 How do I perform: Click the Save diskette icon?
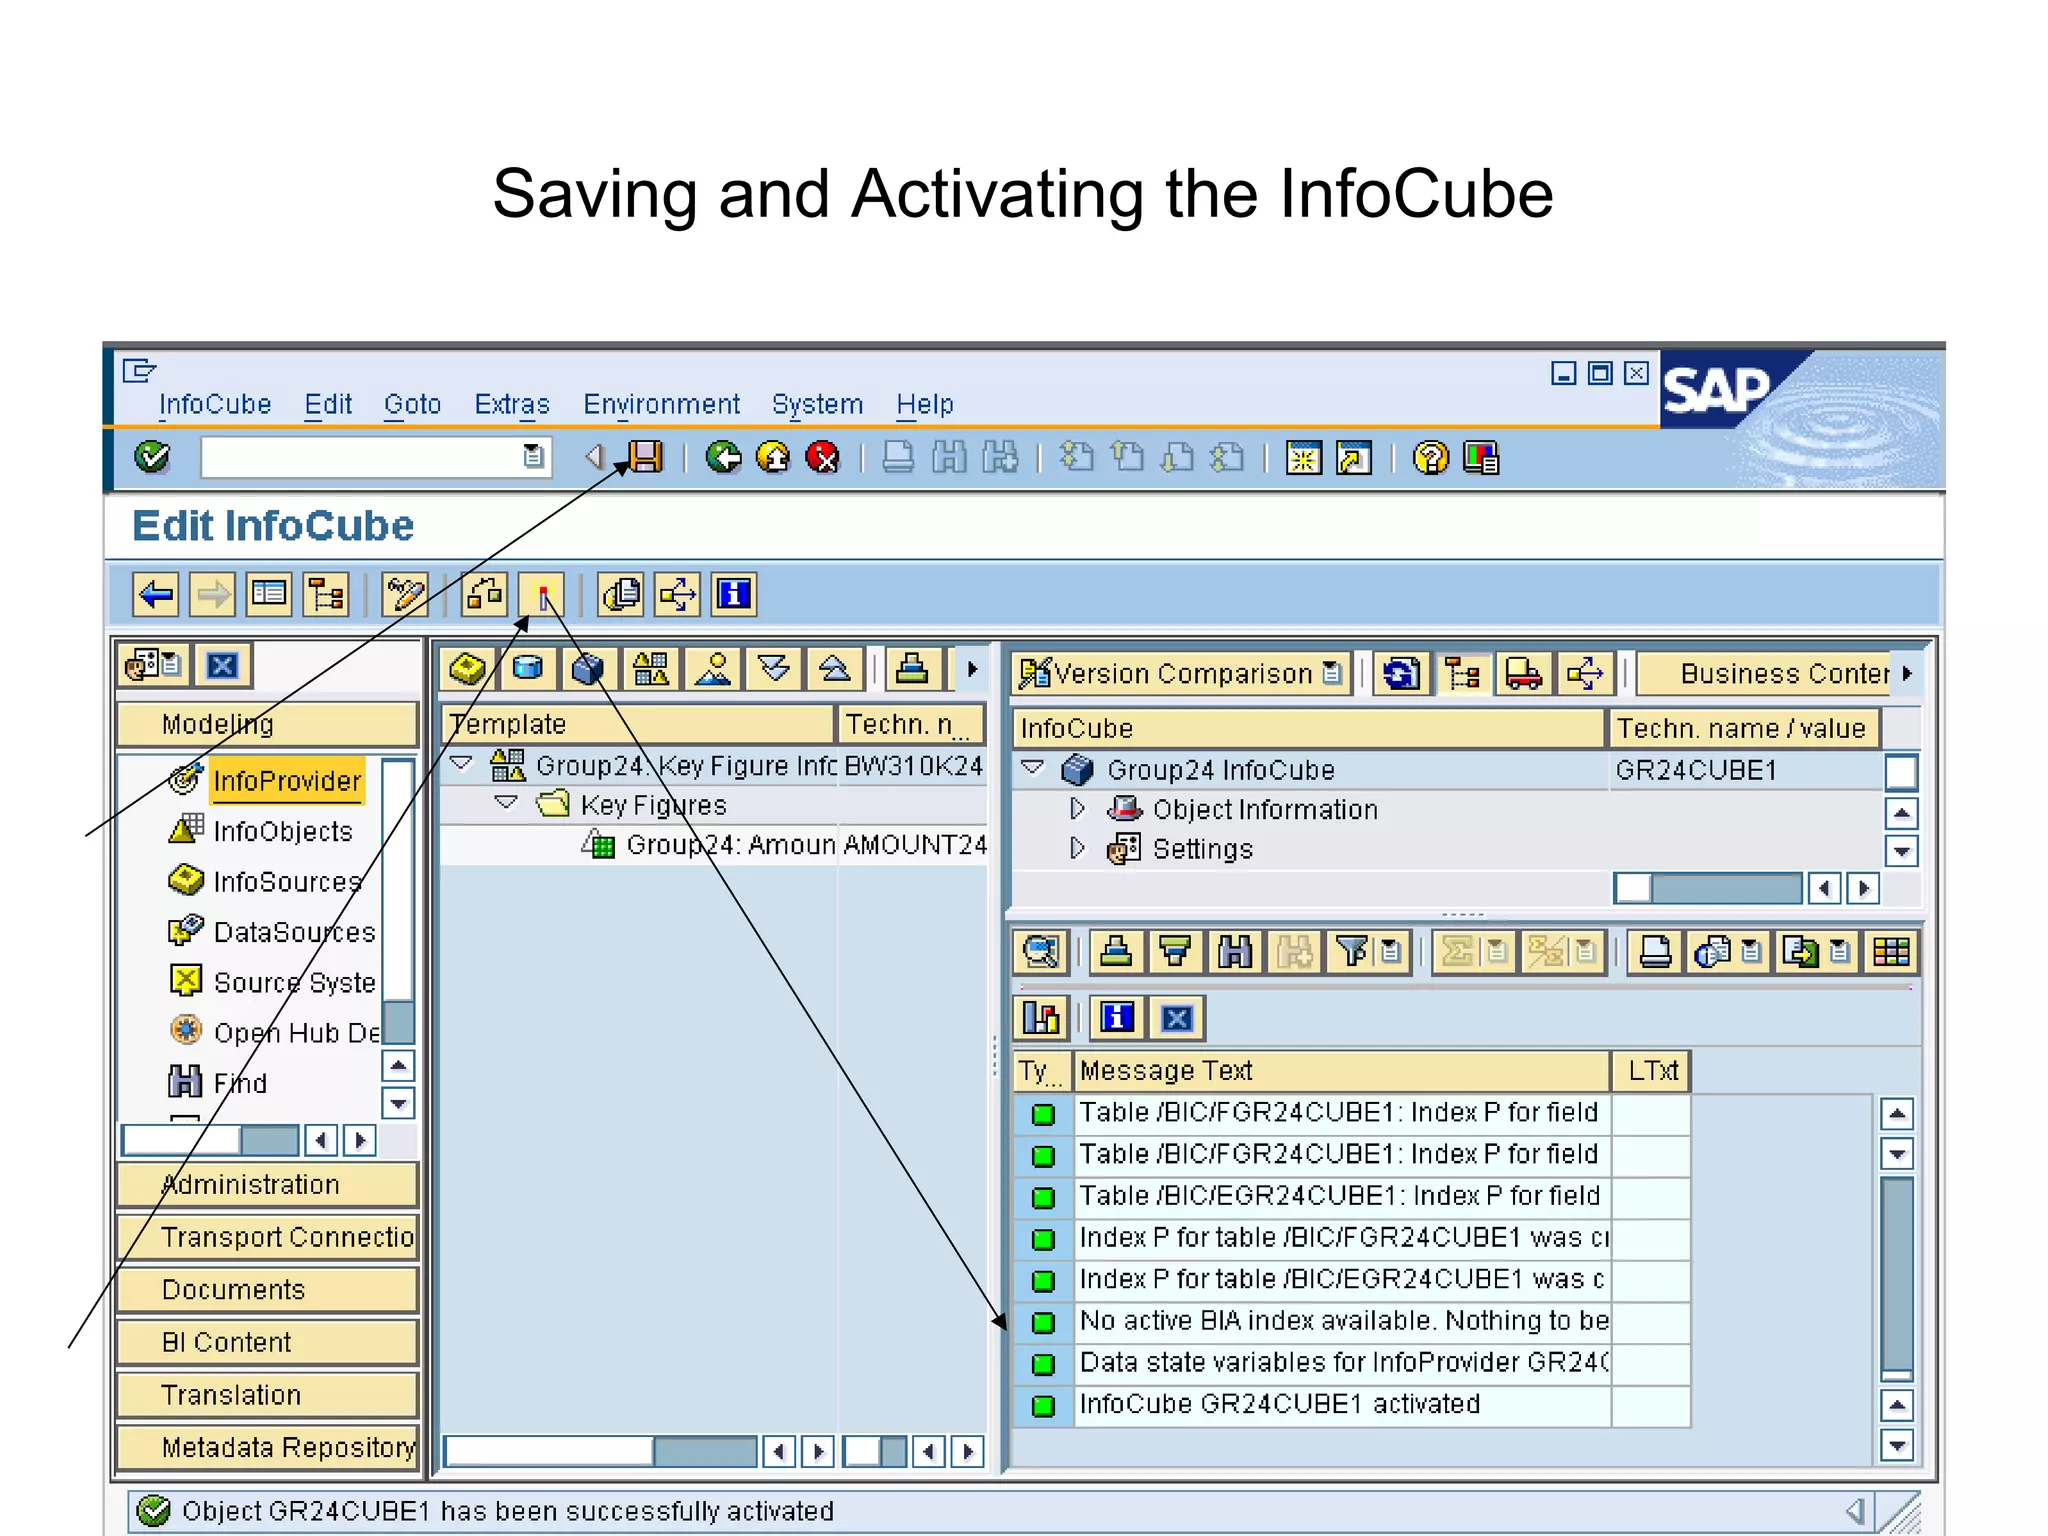(645, 458)
